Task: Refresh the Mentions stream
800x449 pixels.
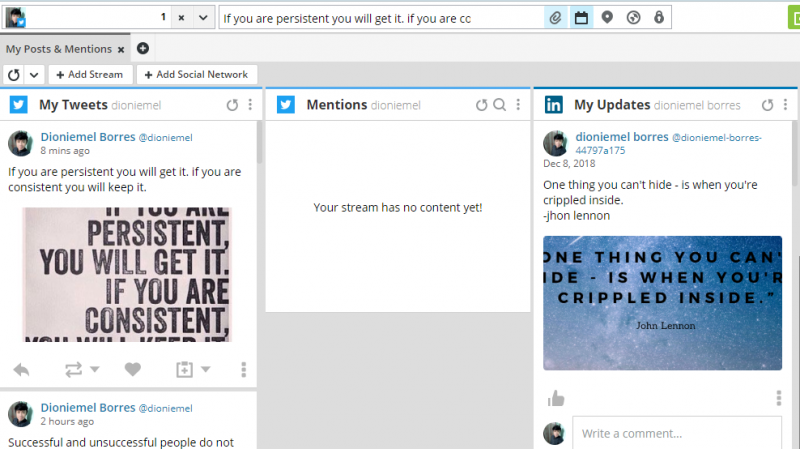Action: pyautogui.click(x=482, y=105)
